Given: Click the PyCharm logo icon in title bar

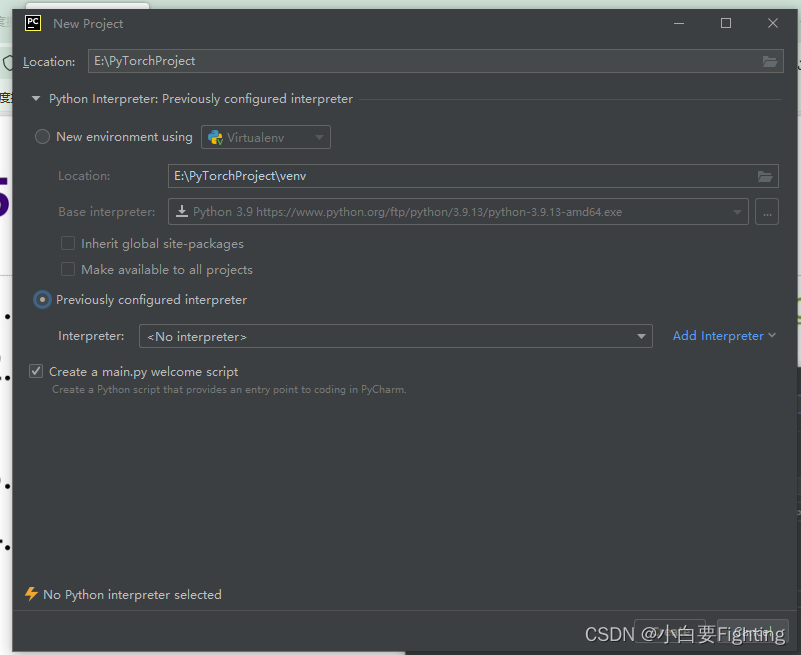Looking at the screenshot, I should click(33, 23).
